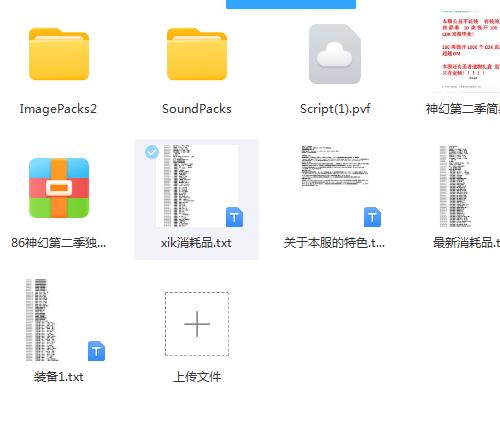Click the blue T badge on xik消耗品.txt
Viewport: 500px width, 435px height.
(234, 217)
